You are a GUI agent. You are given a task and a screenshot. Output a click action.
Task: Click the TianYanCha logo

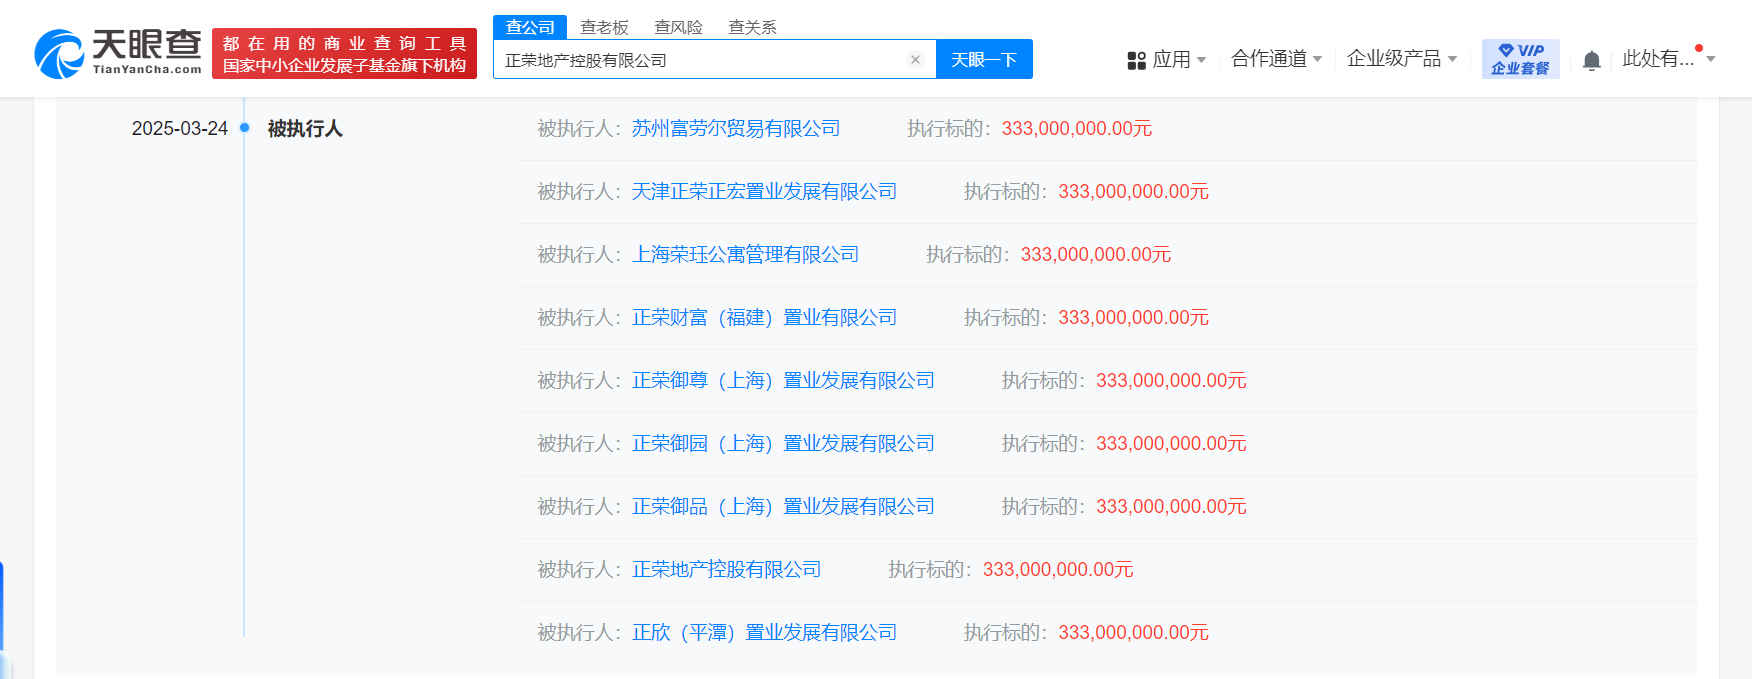click(x=118, y=53)
